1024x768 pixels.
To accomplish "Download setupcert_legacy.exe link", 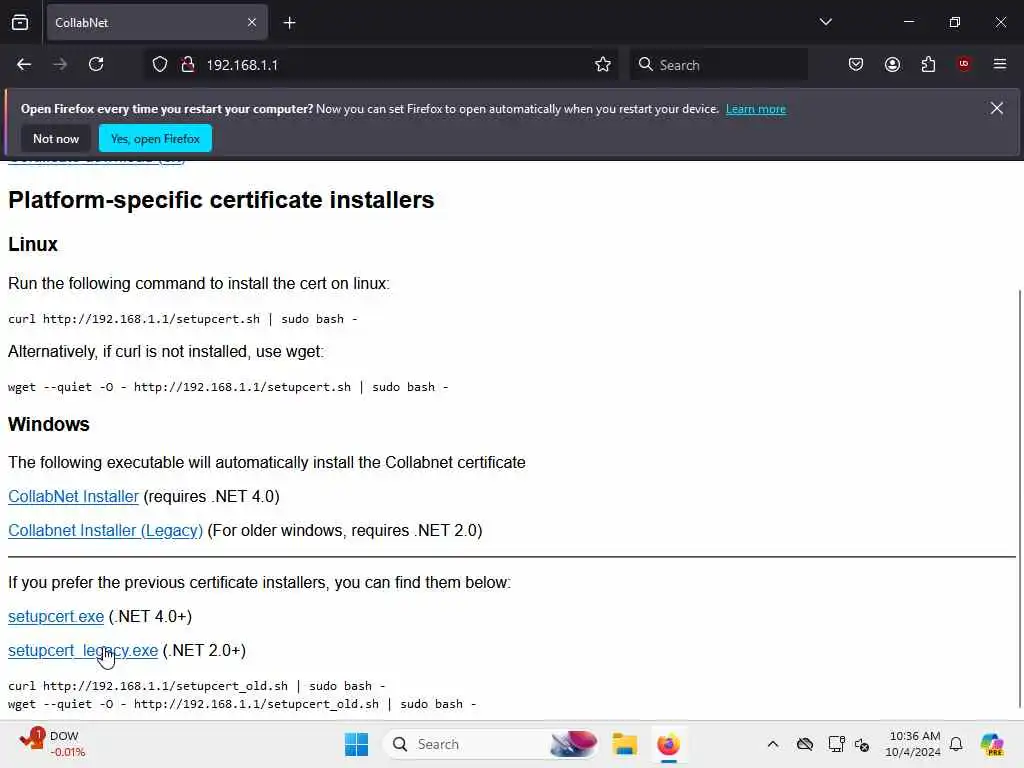I will pos(83,650).
